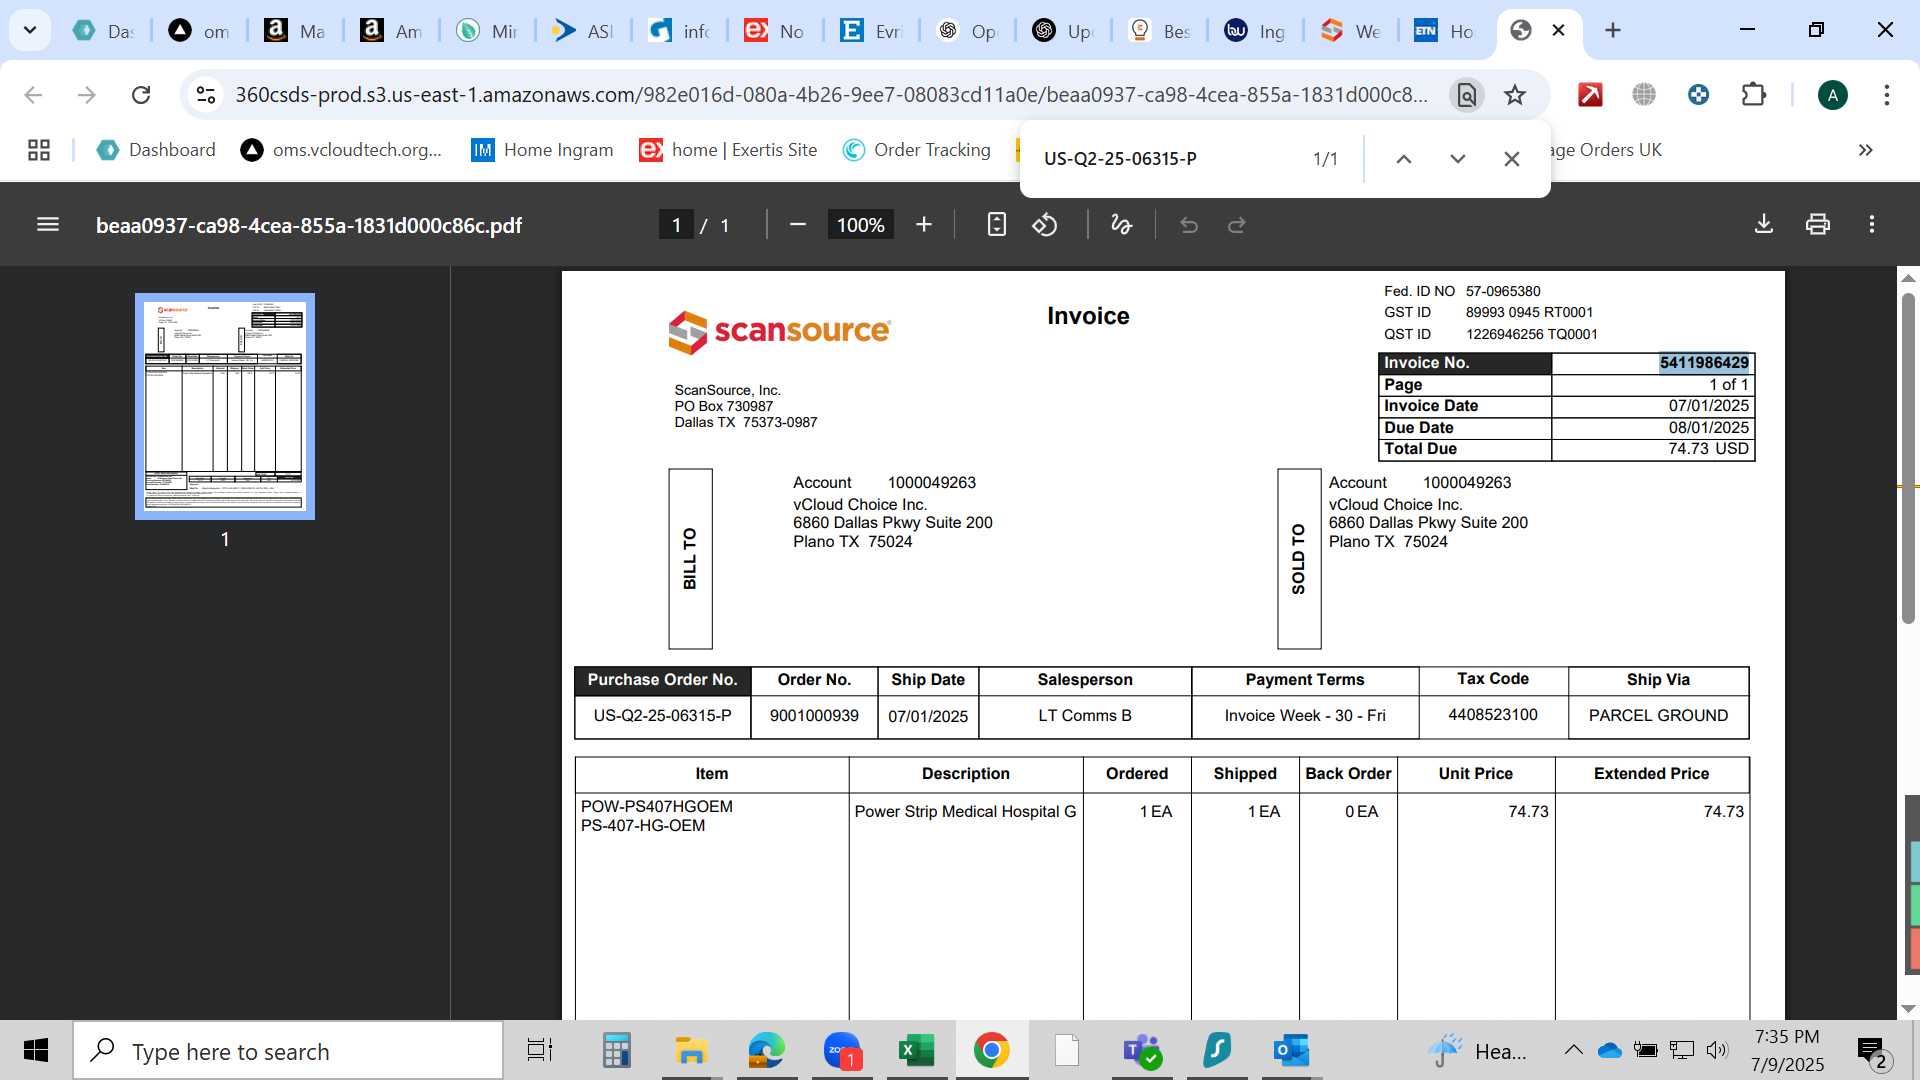Click total due 74.73 USD

1708,449
